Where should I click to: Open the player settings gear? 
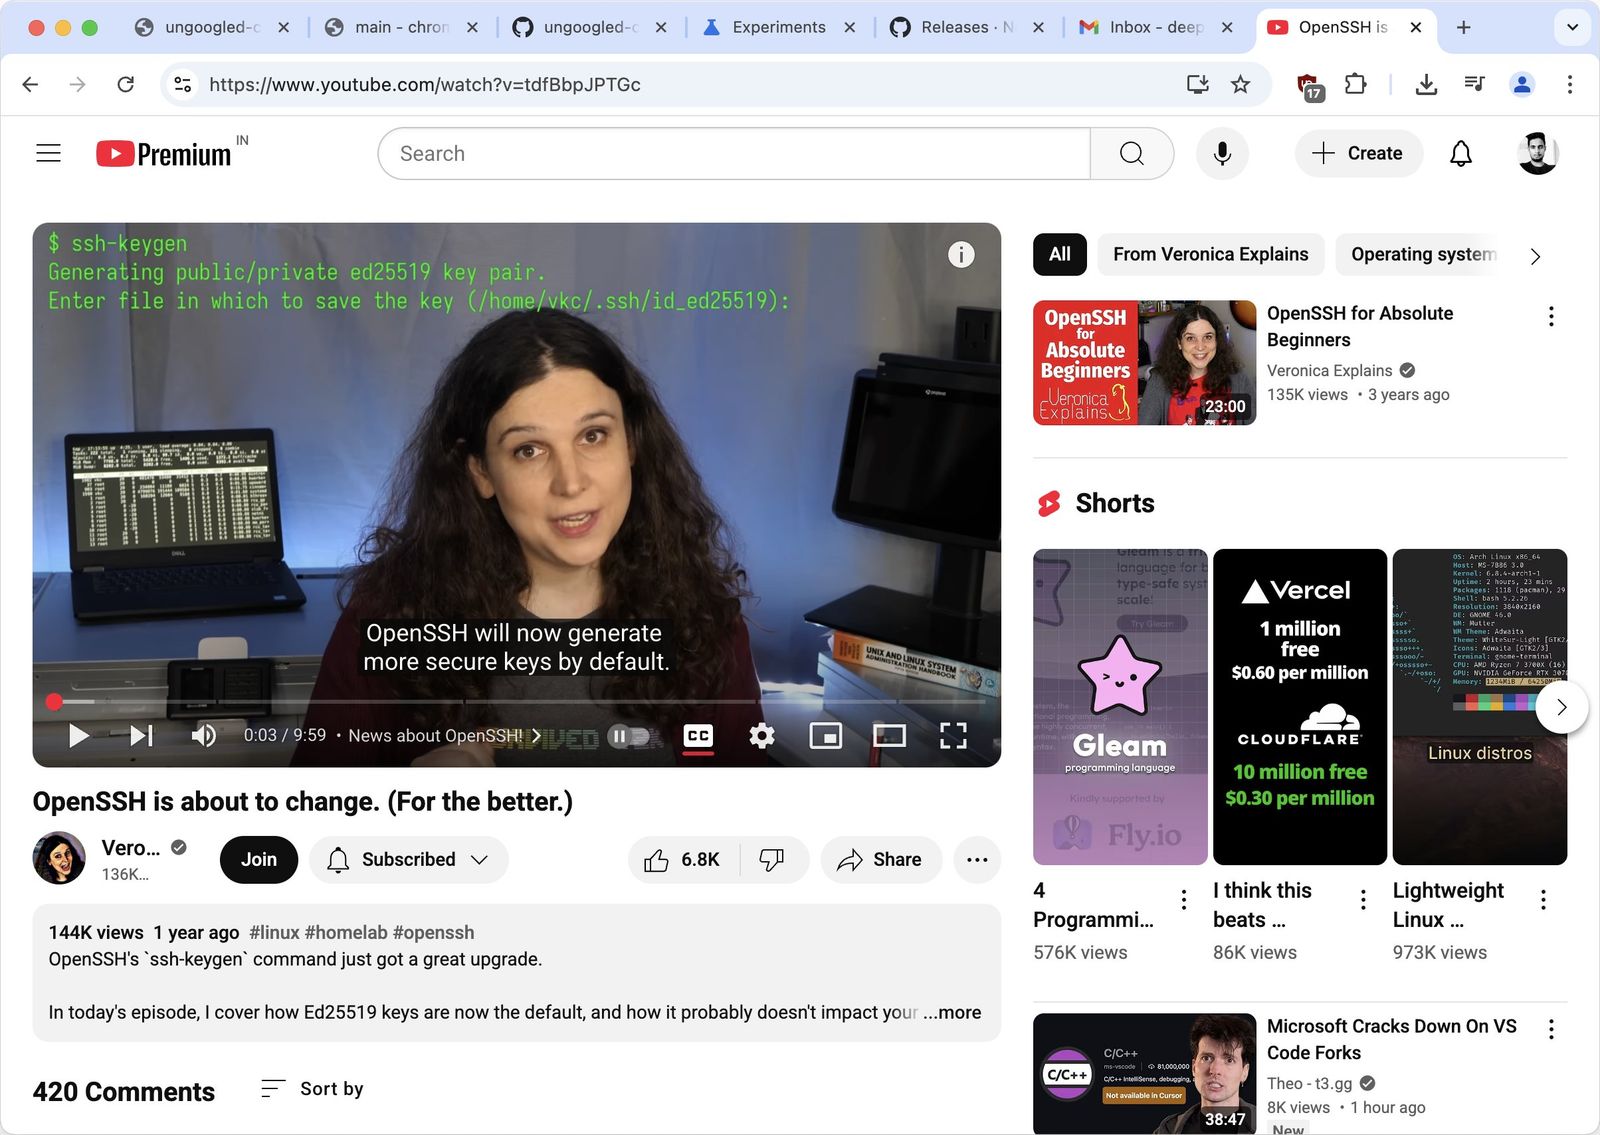[x=761, y=735]
